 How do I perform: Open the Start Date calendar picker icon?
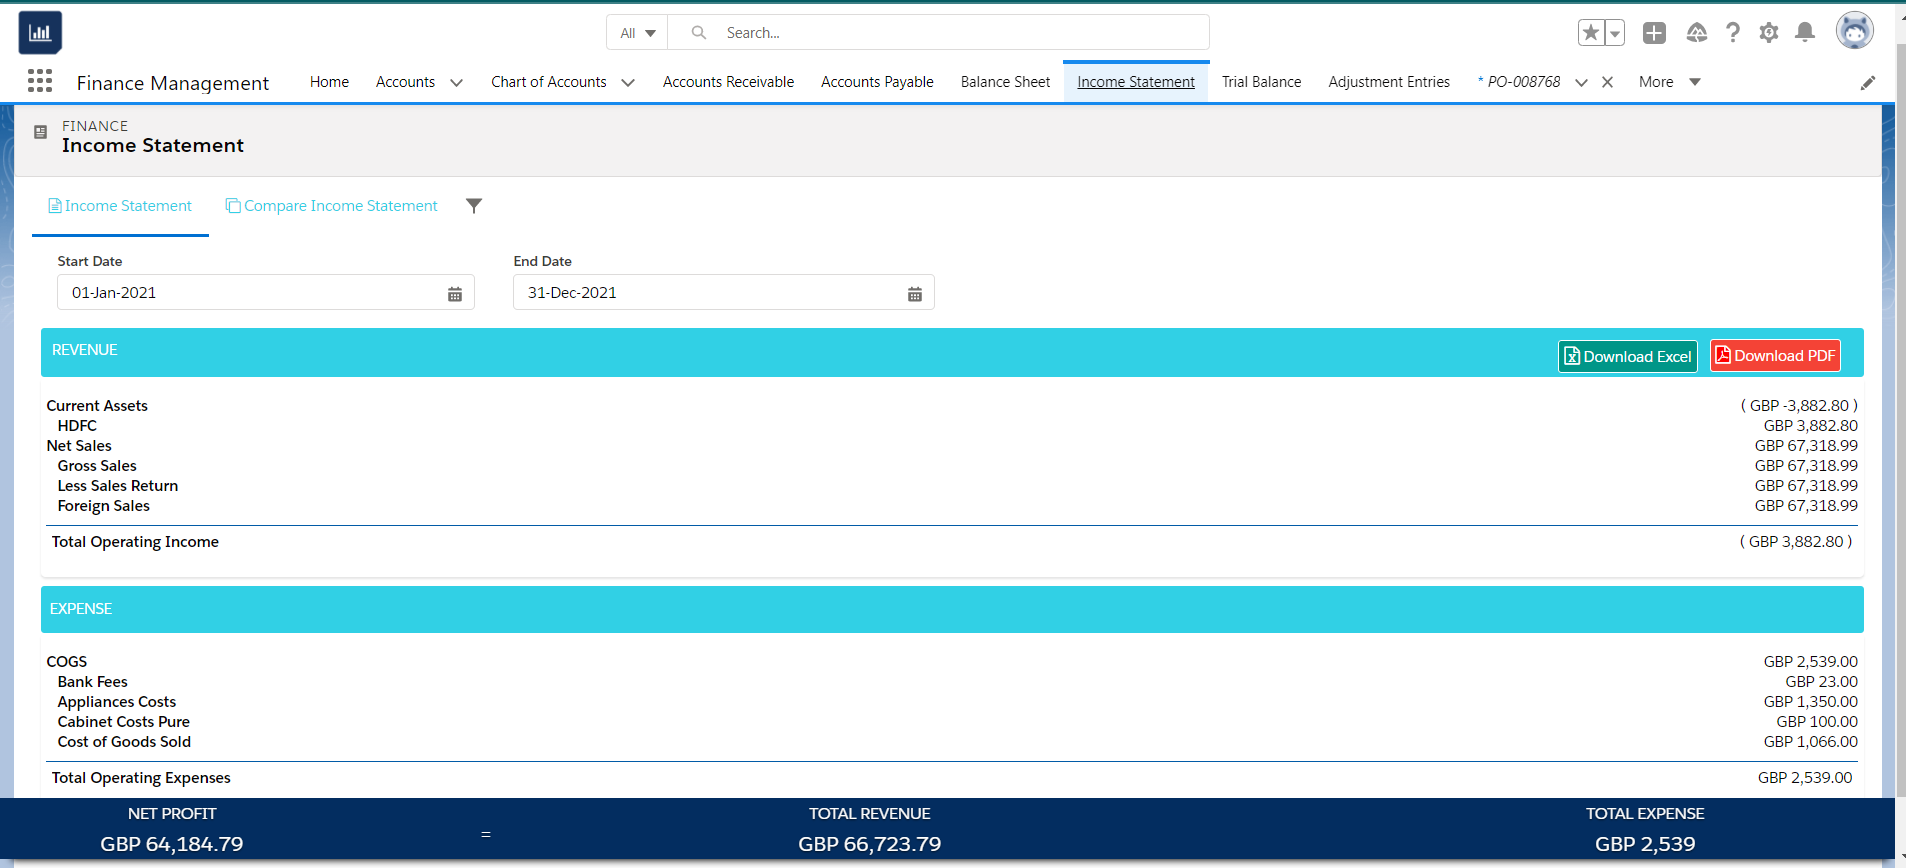coord(455,294)
